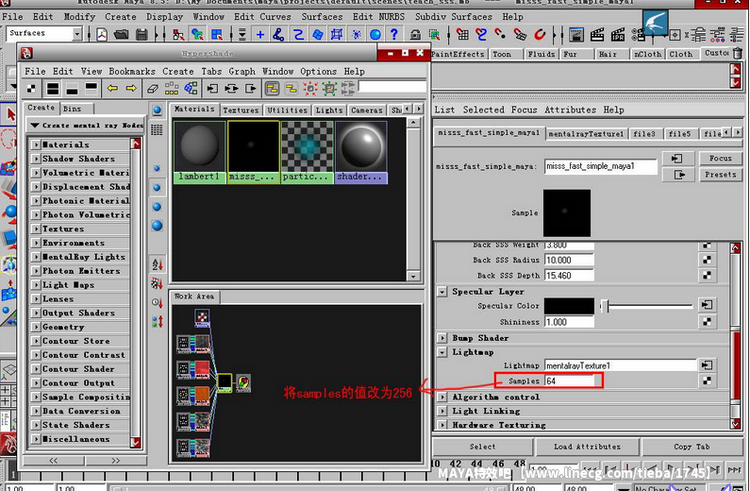This screenshot has width=750, height=491.
Task: Click the go to output connection icon
Action: click(679, 175)
